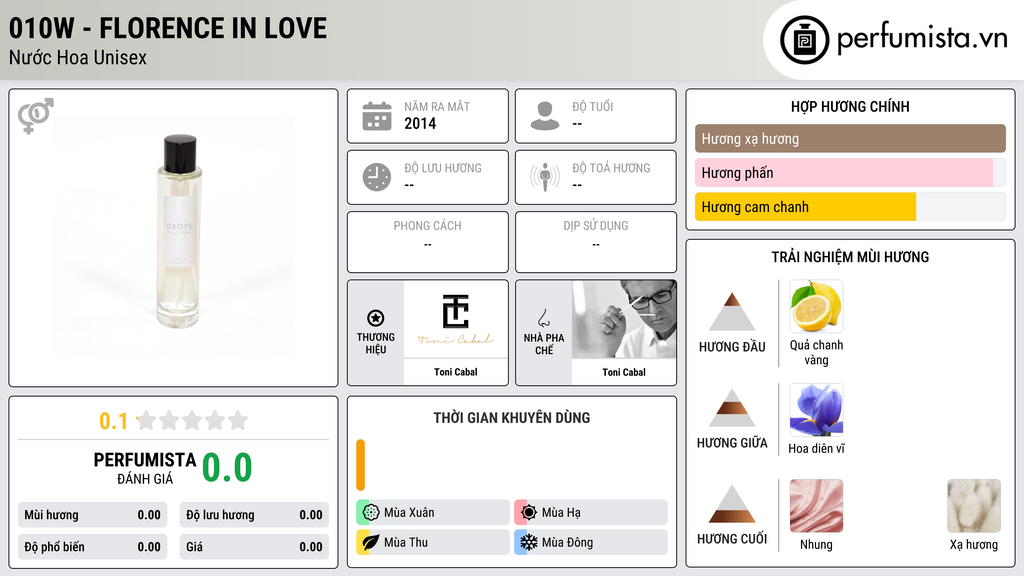Viewport: 1024px width, 576px height.
Task: Click the Mùi hương score field
Action: click(x=92, y=515)
